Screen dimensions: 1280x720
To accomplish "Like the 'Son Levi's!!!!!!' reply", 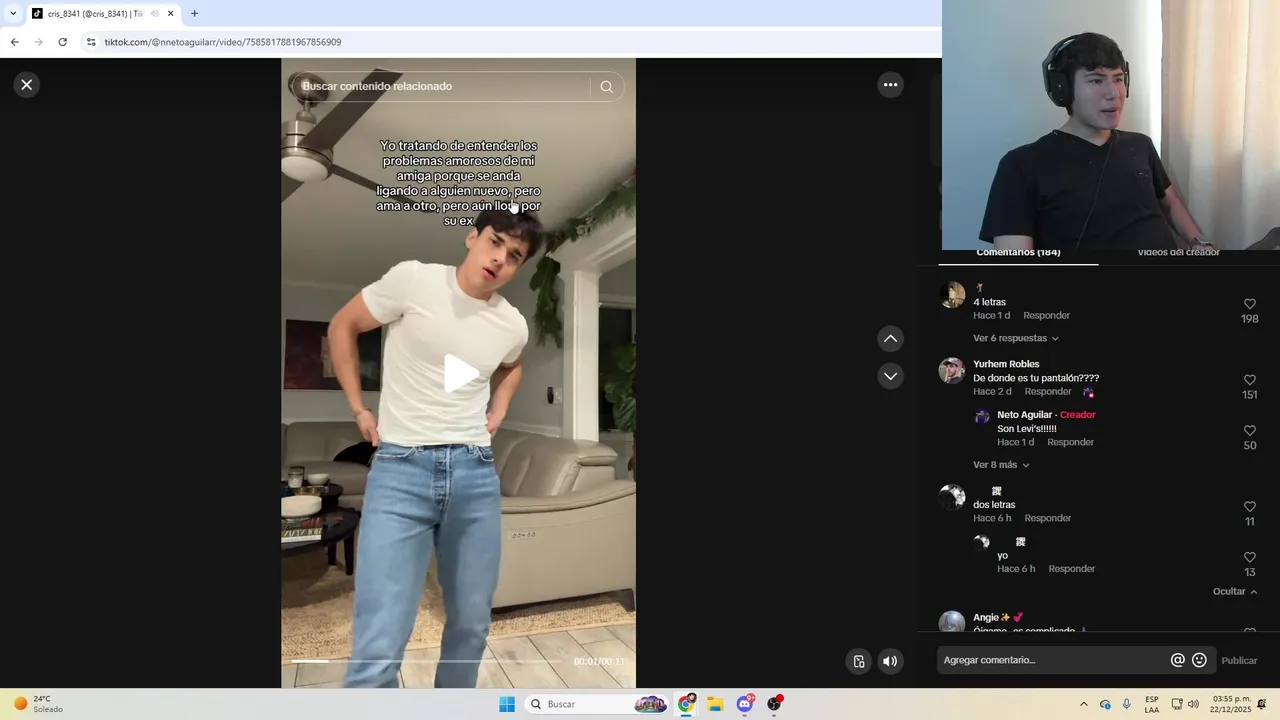I will click(1249, 431).
